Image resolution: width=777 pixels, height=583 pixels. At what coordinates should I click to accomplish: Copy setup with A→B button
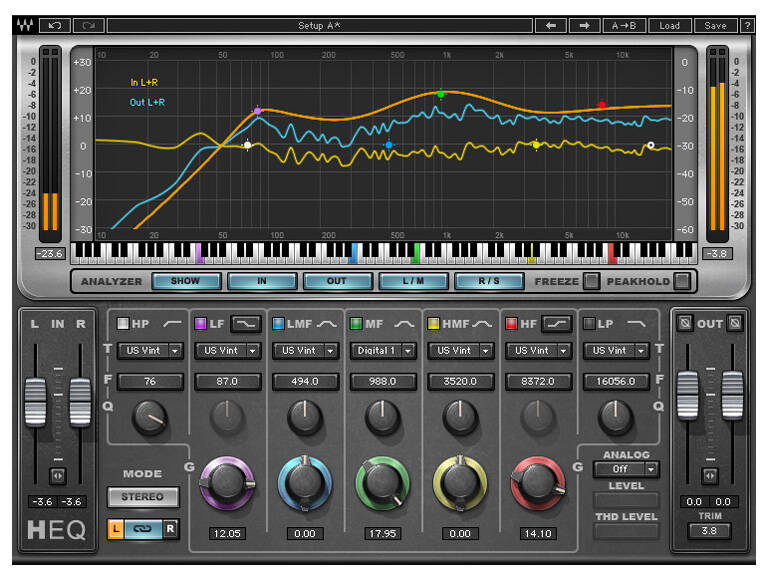click(x=626, y=25)
